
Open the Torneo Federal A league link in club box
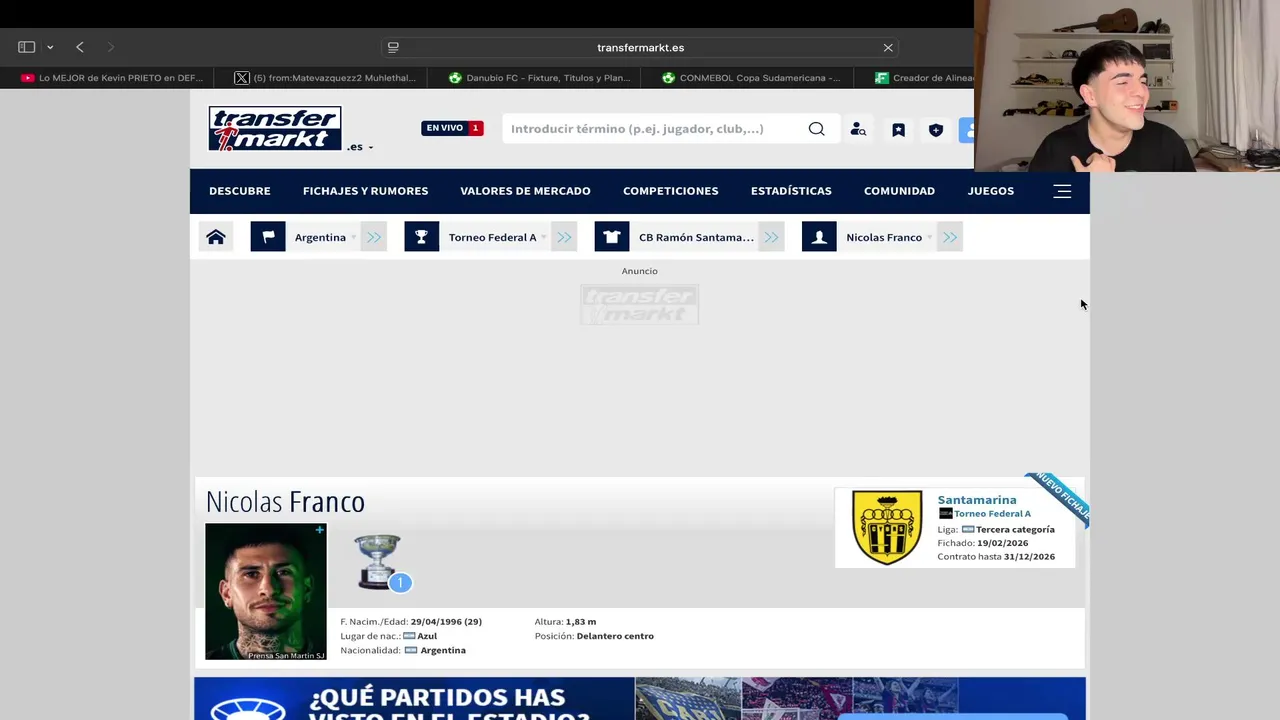click(x=992, y=514)
